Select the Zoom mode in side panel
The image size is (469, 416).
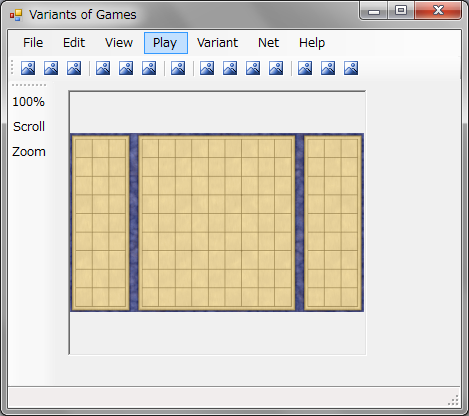29,152
